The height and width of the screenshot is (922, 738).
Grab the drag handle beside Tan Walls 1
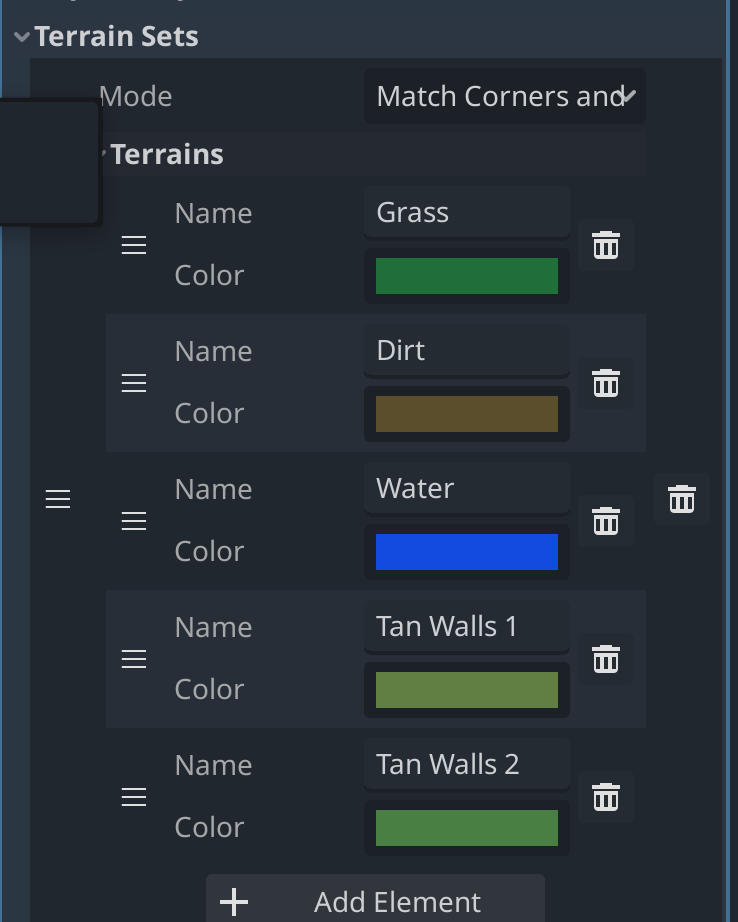(x=134, y=659)
